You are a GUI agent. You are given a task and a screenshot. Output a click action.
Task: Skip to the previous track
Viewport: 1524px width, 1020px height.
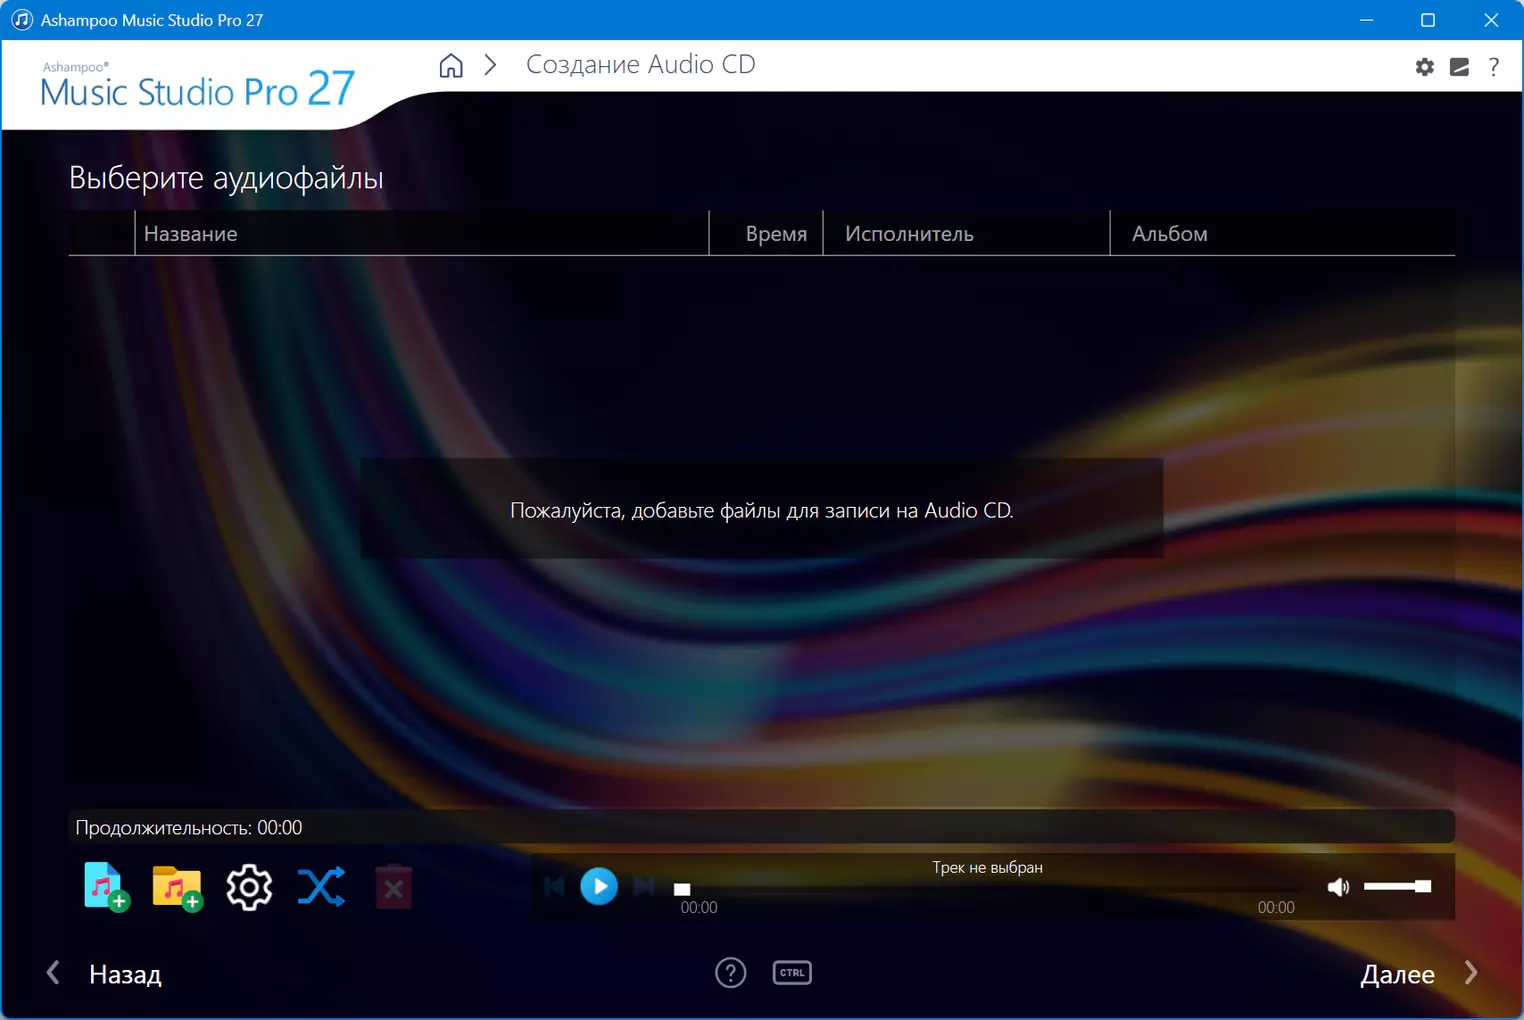554,887
